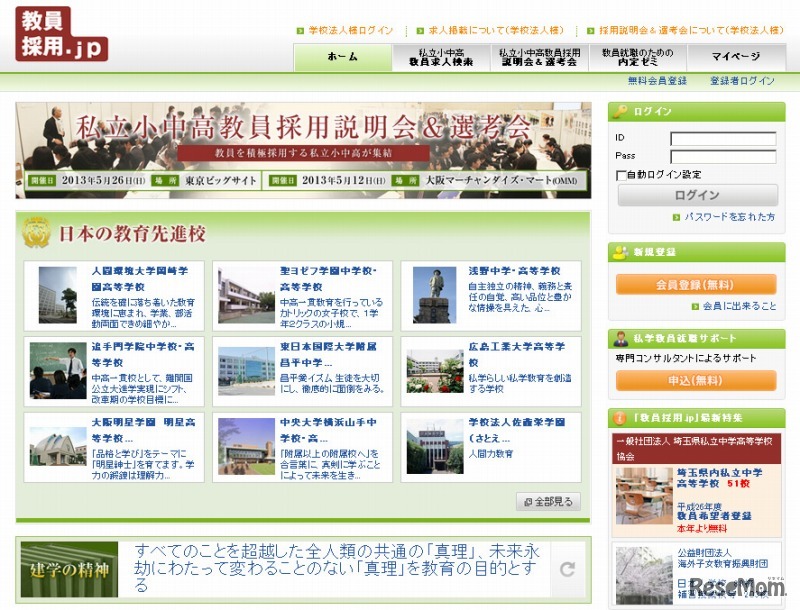Click the orange 会員登録(無料) button
Viewport: 800px width, 610px height.
tap(696, 285)
